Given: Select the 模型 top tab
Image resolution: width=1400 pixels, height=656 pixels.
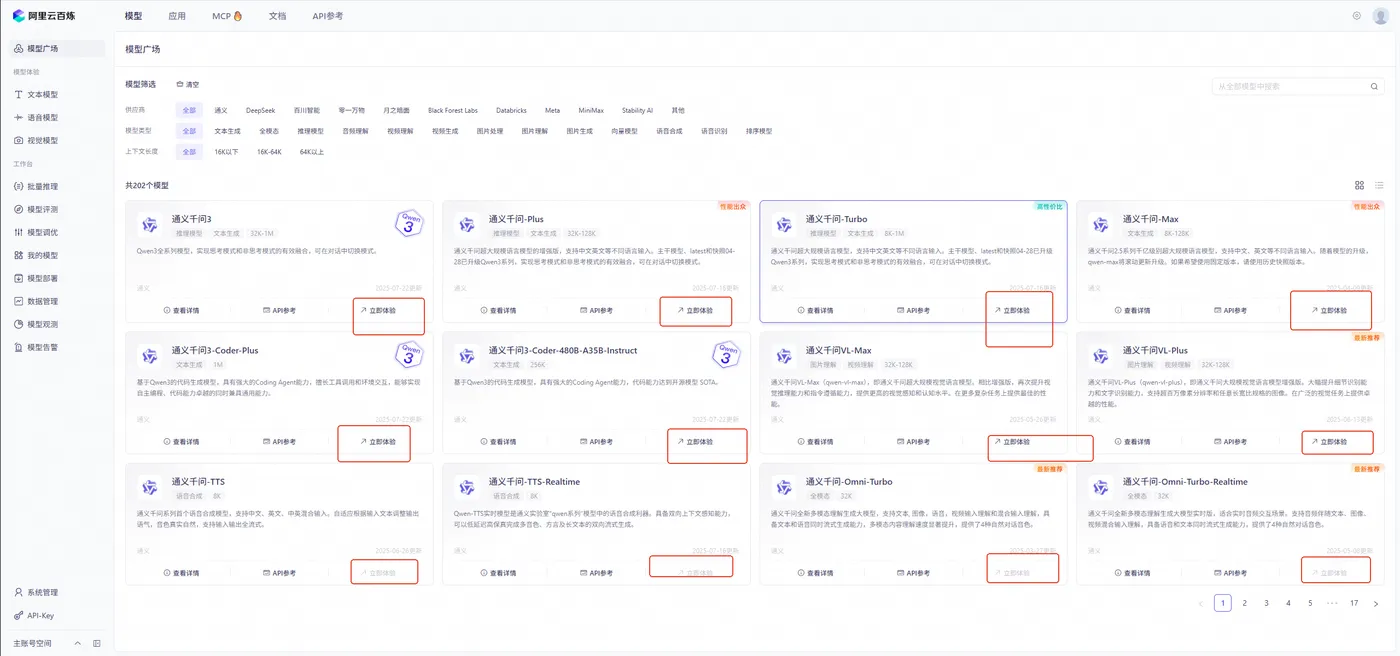Looking at the screenshot, I should (133, 16).
